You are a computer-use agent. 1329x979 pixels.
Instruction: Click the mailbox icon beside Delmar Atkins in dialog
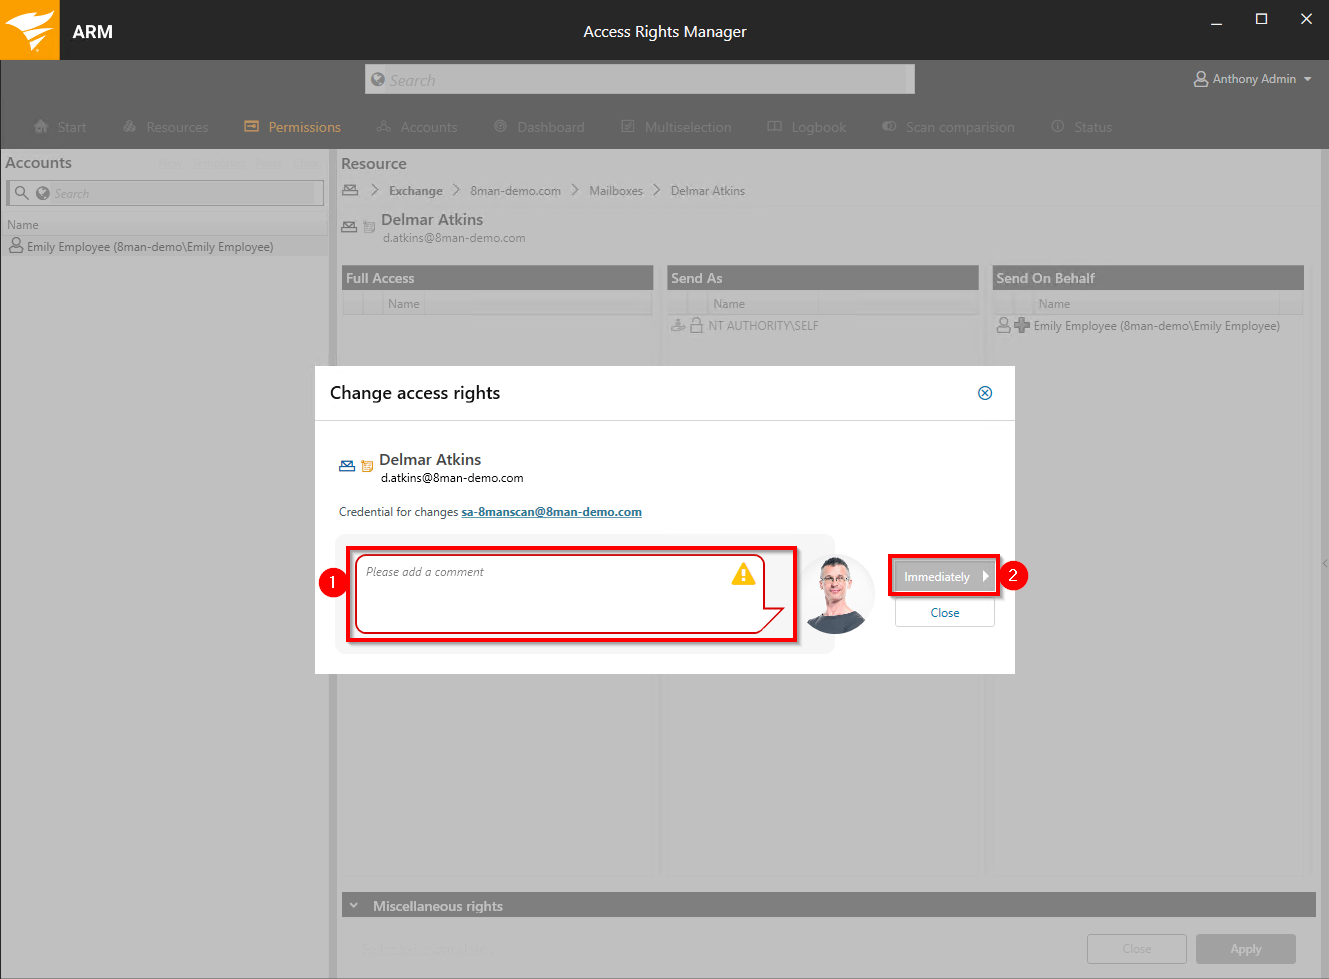click(x=347, y=466)
